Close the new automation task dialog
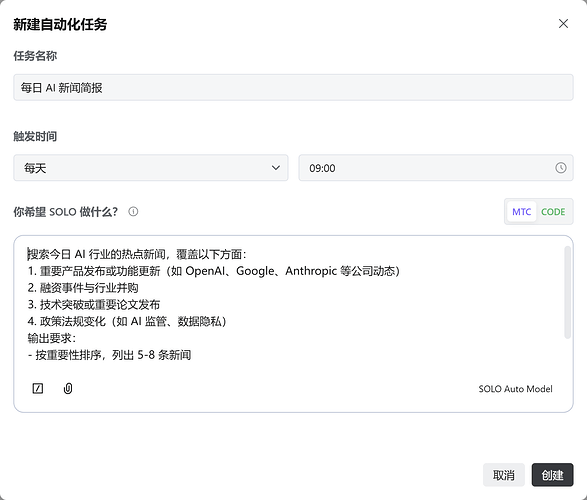This screenshot has height=500, width=587. tap(563, 24)
